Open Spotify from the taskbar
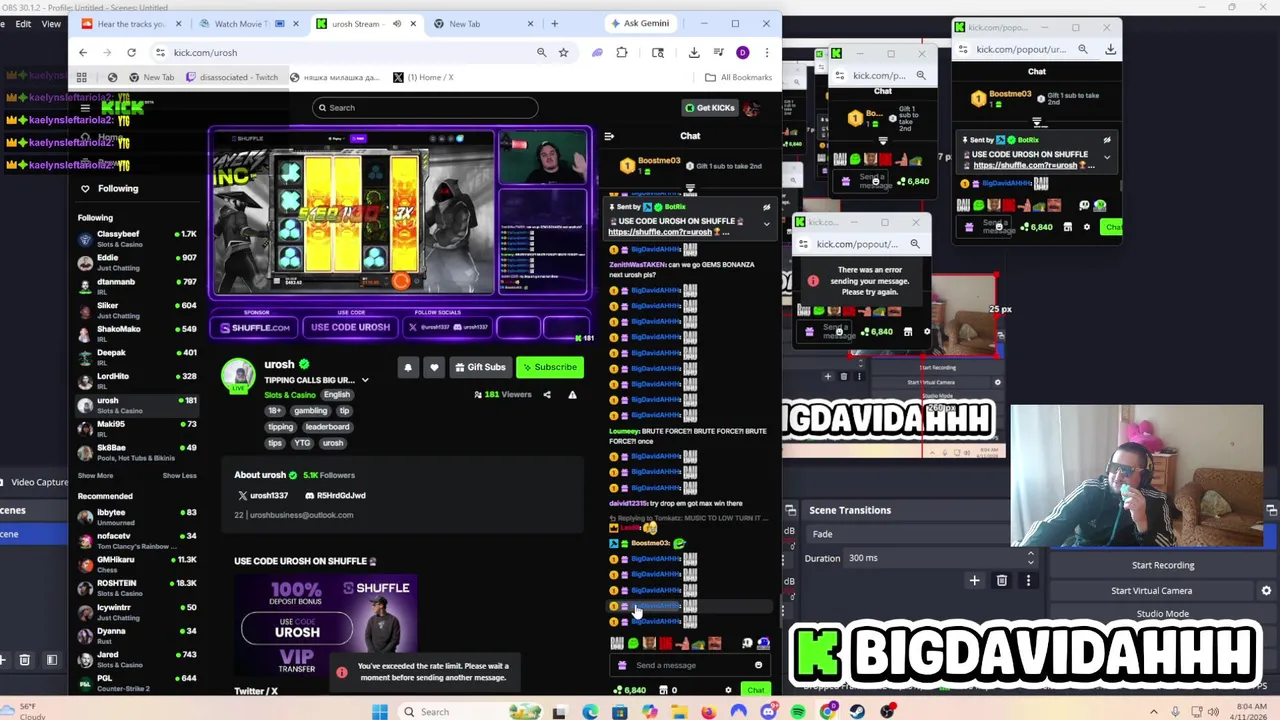Image resolution: width=1280 pixels, height=720 pixels. tap(798, 712)
